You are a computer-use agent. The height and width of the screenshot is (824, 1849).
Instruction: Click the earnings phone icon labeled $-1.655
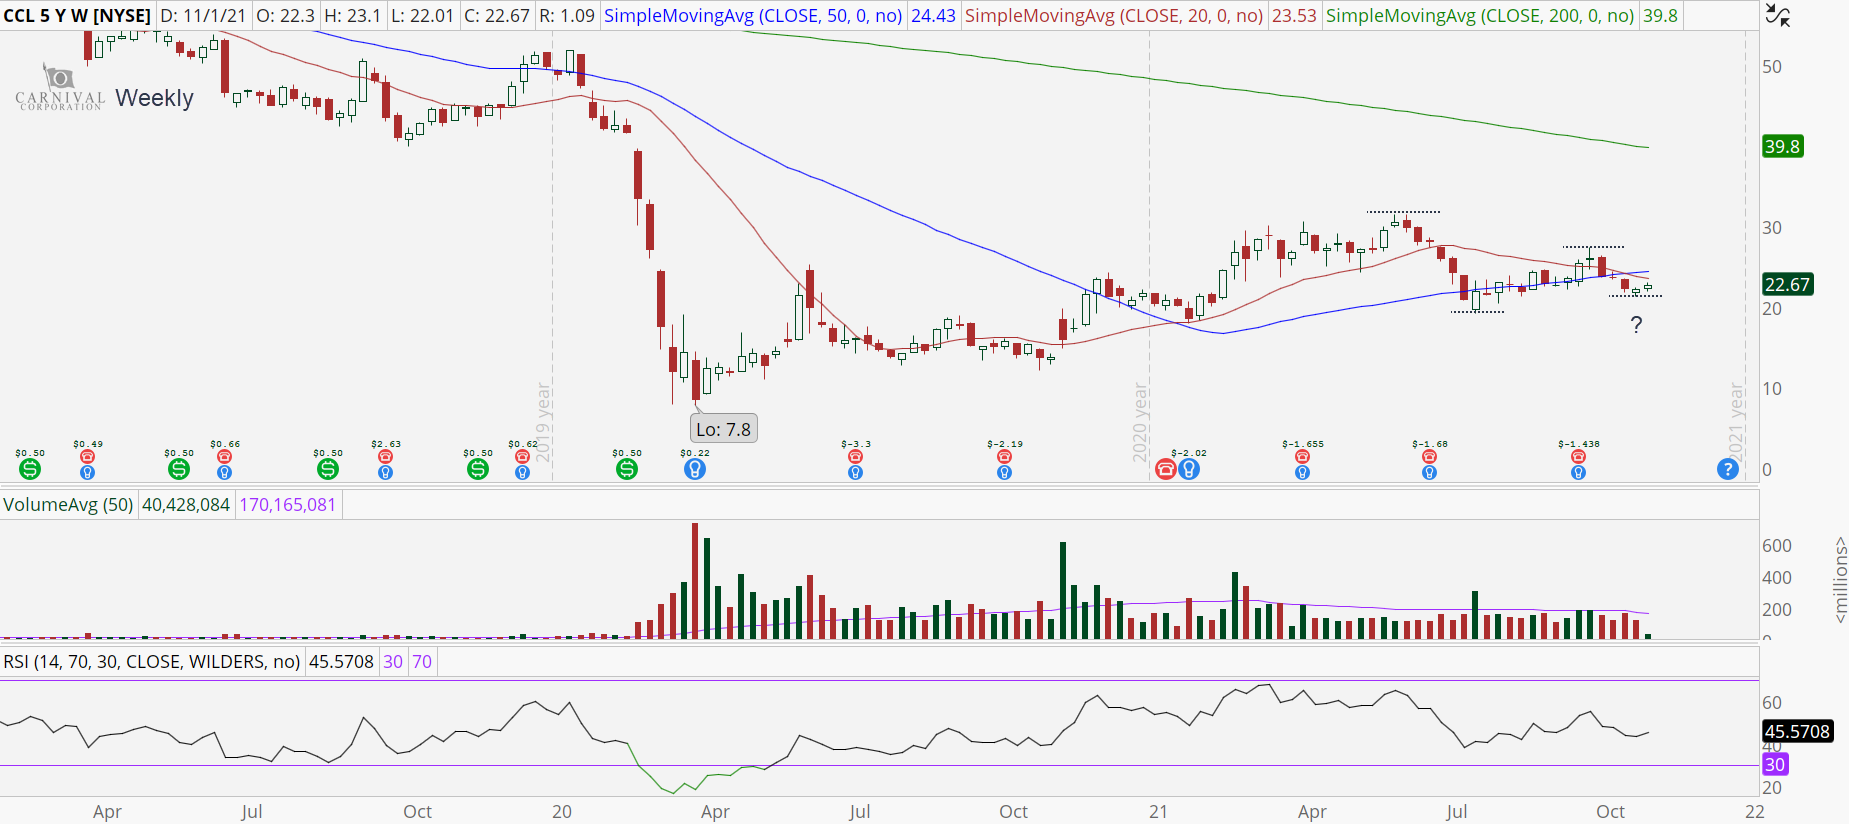click(1302, 457)
